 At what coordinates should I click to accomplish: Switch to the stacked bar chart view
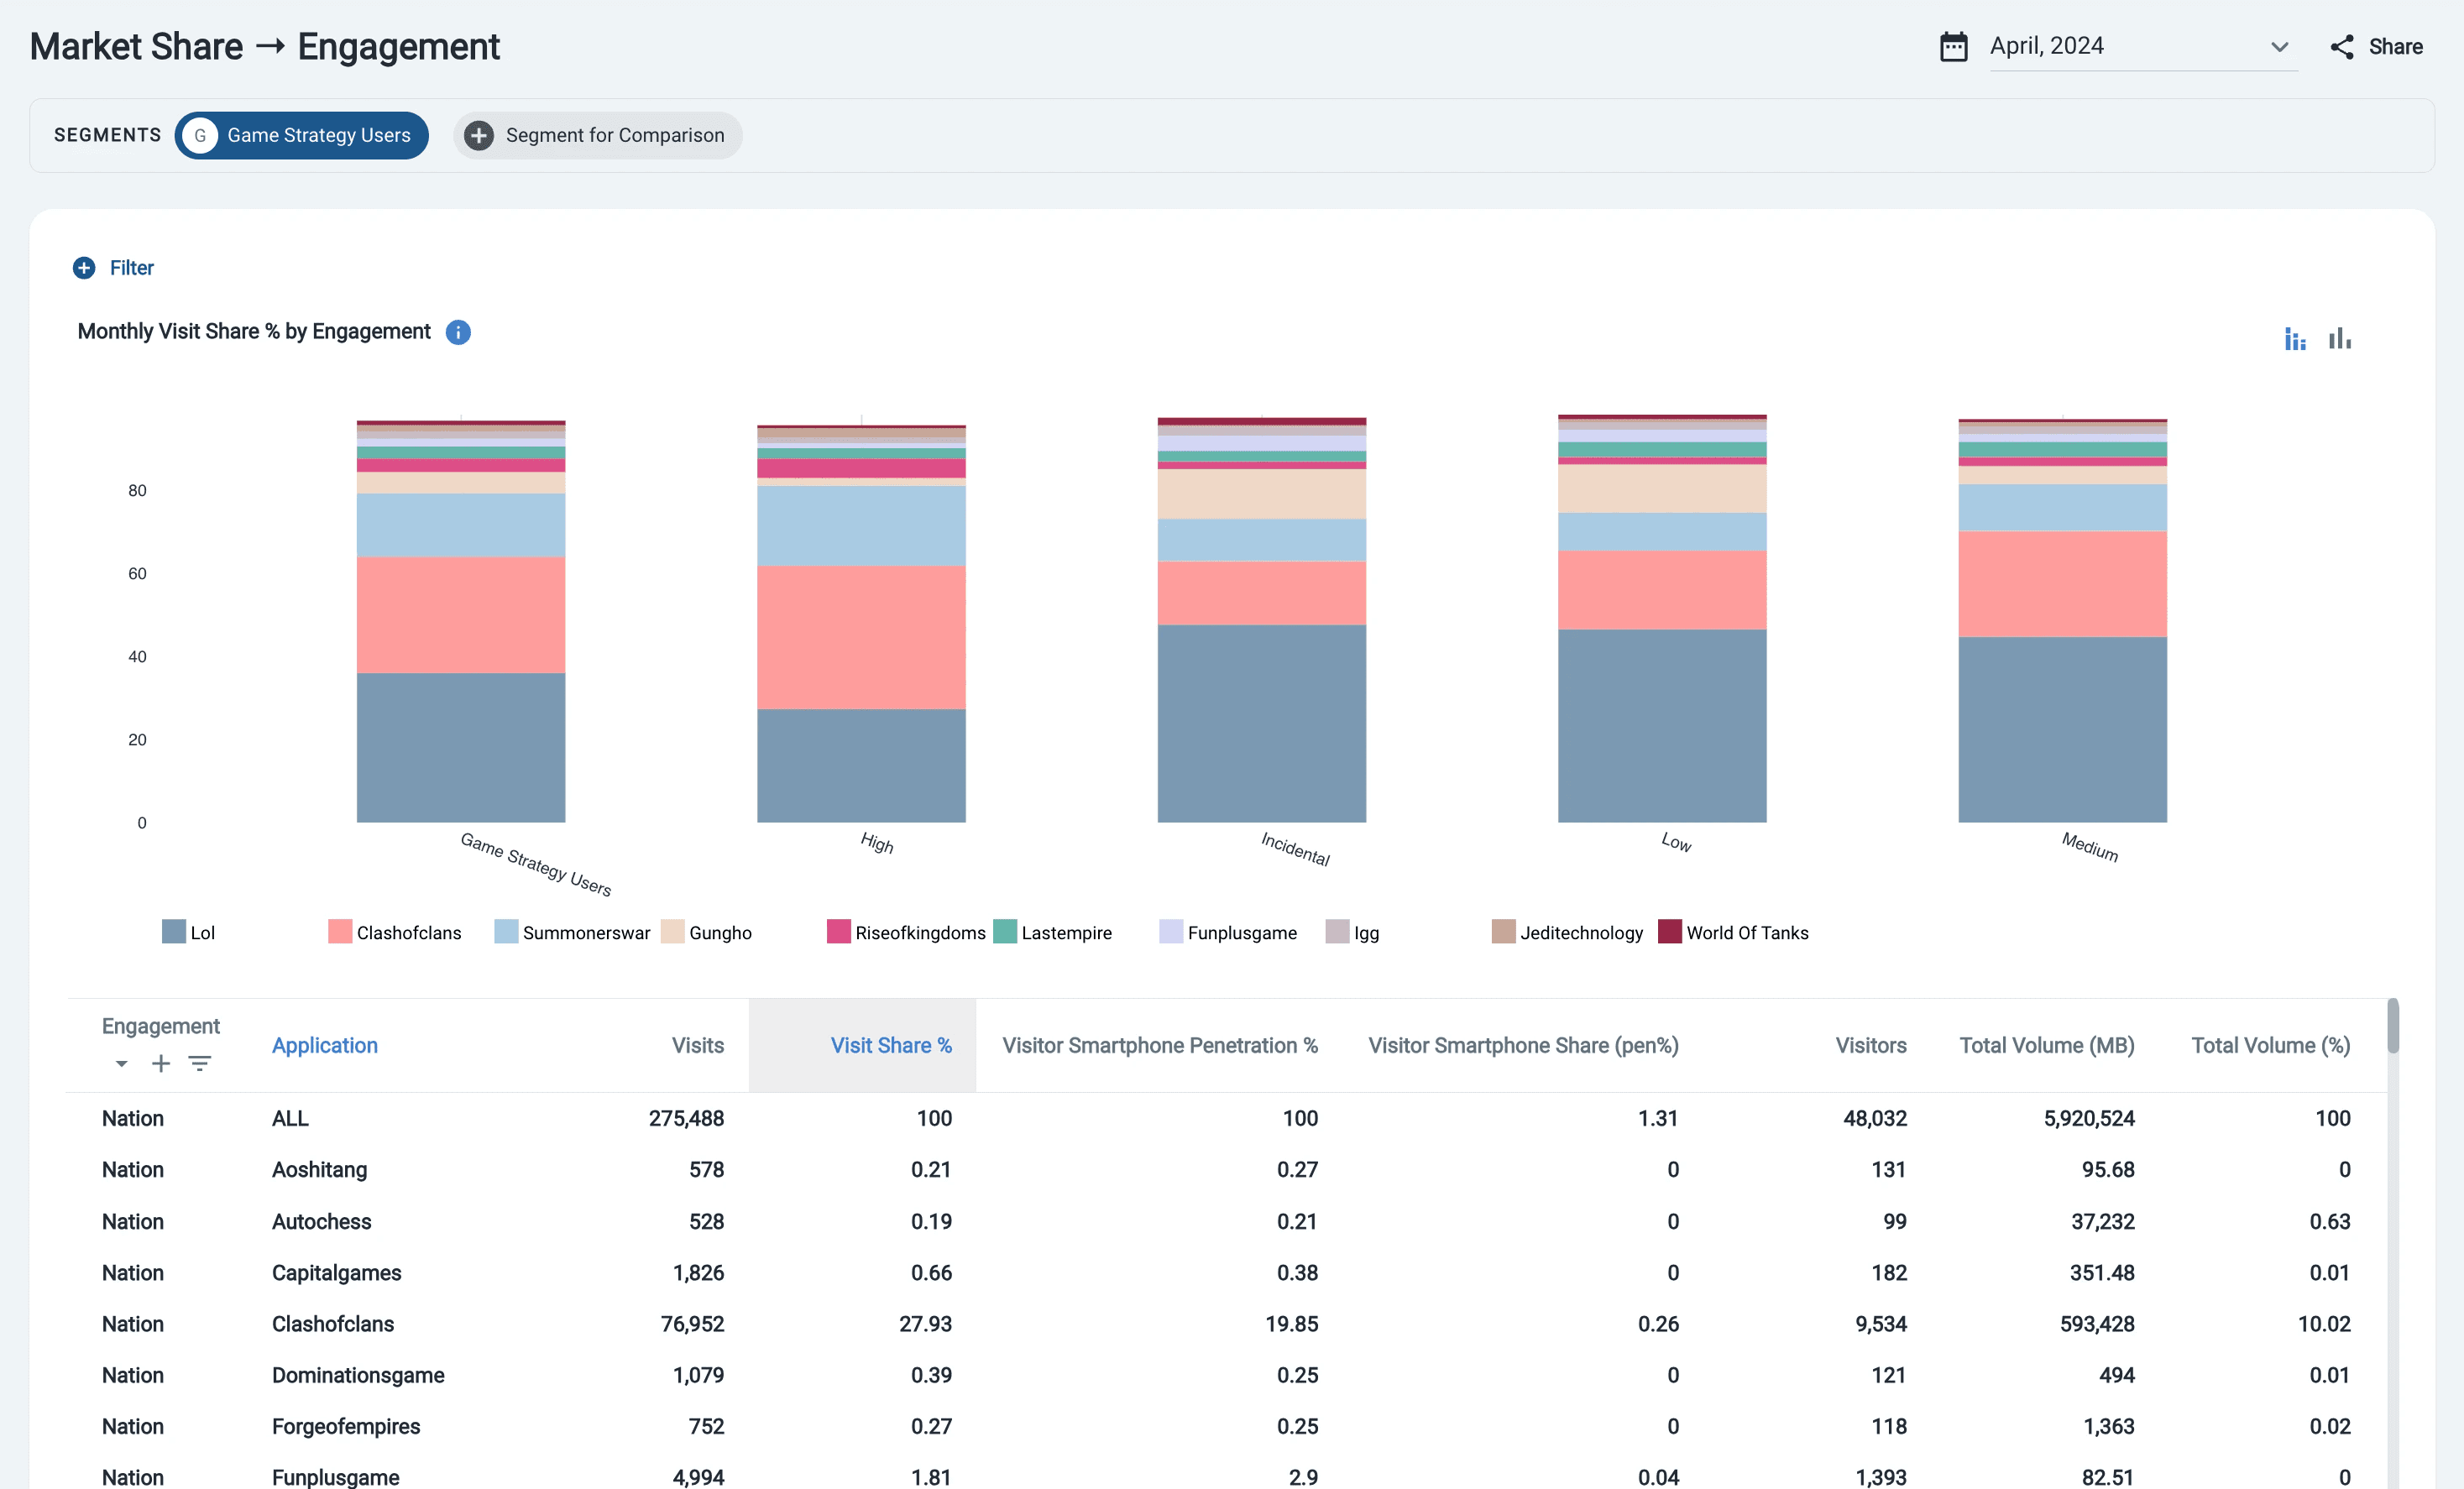click(x=2295, y=339)
